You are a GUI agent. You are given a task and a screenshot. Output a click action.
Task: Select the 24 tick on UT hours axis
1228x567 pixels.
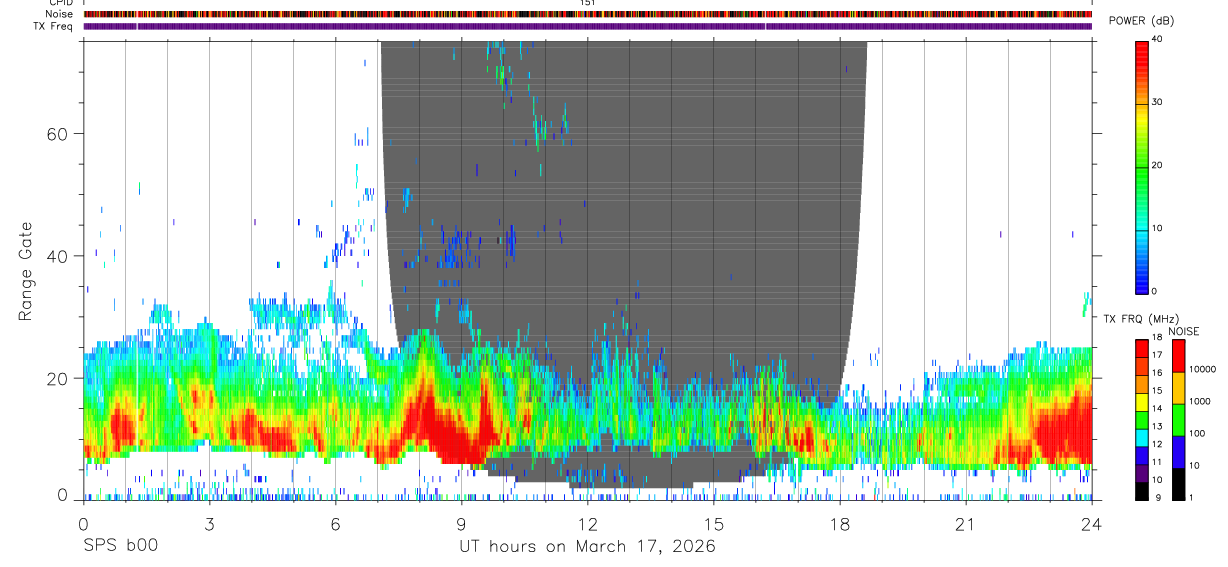tap(1091, 524)
